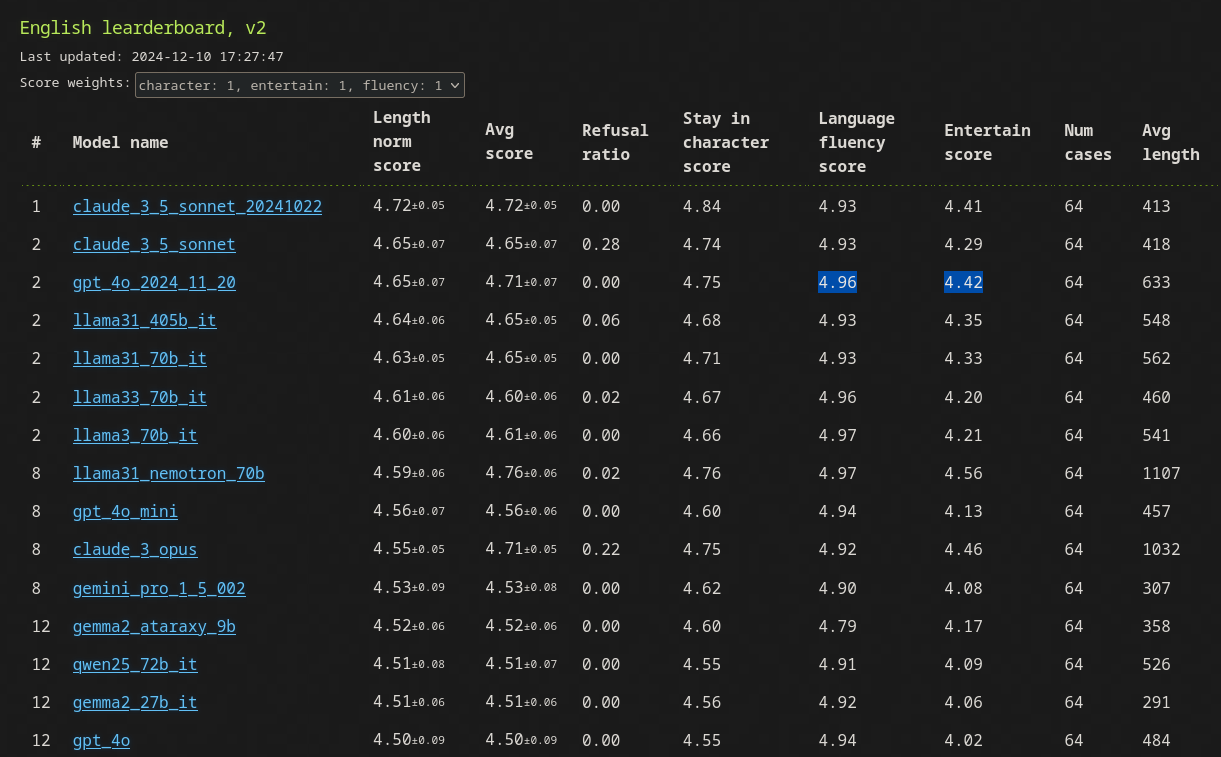Screen dimensions: 1221x757
Task: Click avg length 358 for gemma2_ataraxy_9b
Action: (1156, 626)
